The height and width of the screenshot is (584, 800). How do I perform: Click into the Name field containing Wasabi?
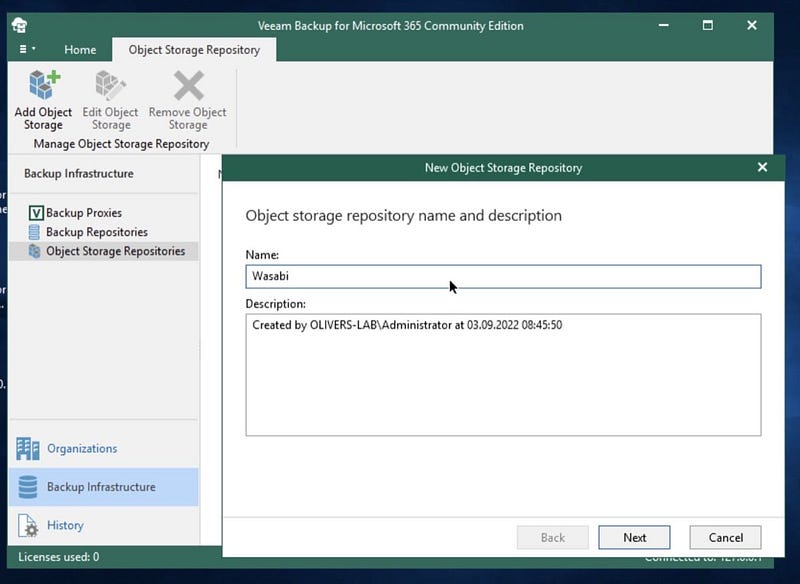[503, 276]
